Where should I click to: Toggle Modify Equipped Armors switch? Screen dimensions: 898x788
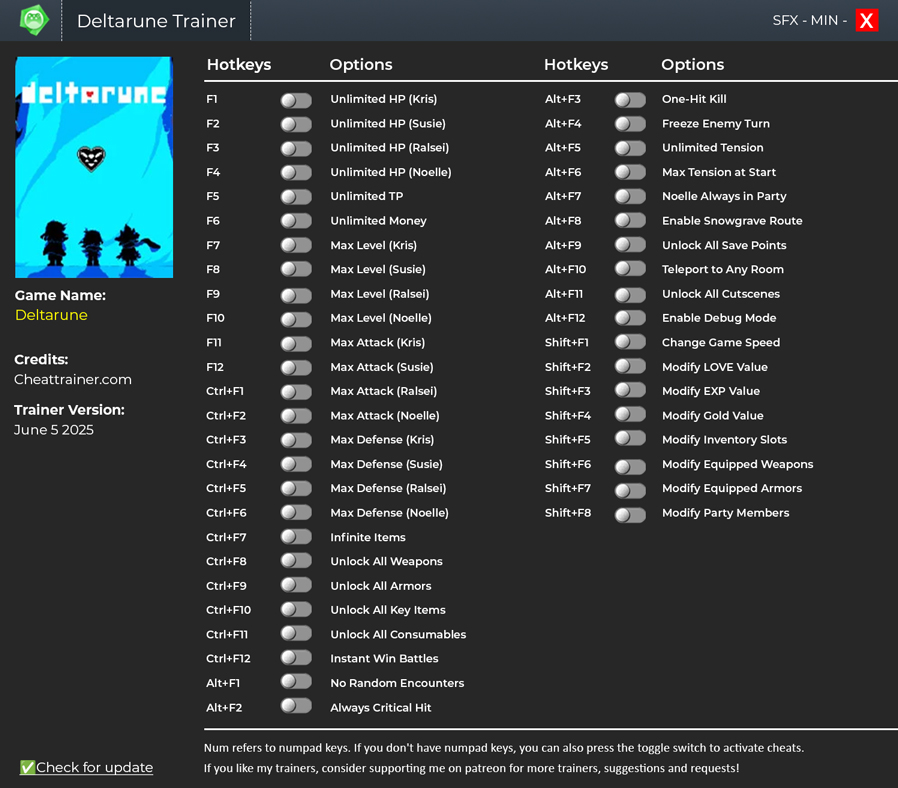pos(630,490)
